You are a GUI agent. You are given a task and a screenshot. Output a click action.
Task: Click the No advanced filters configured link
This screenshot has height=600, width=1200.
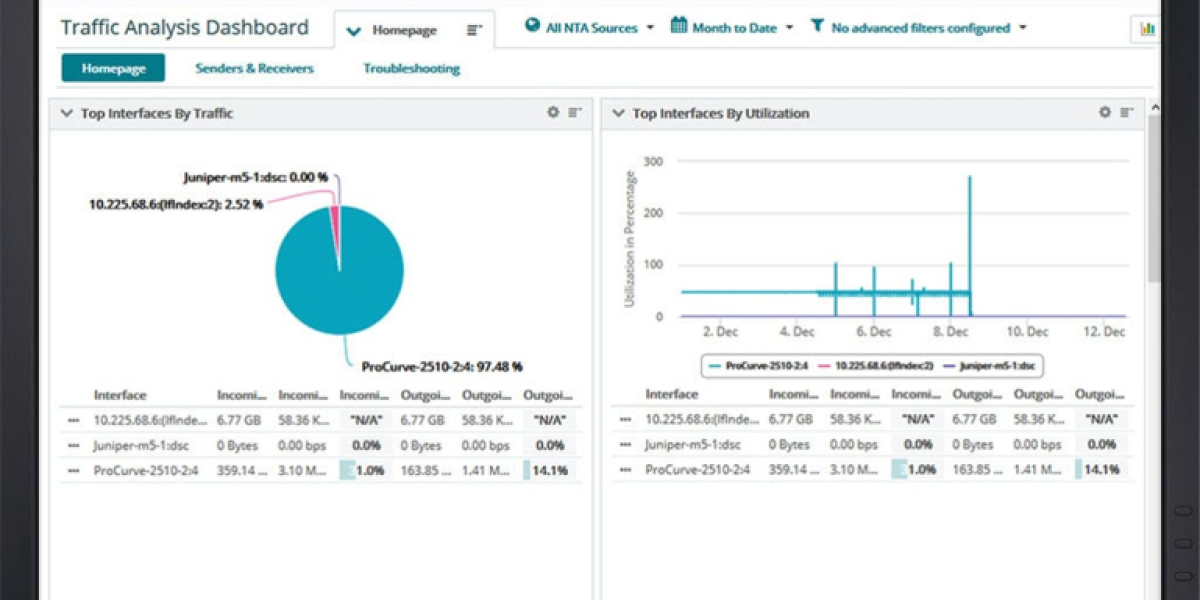[x=920, y=28]
